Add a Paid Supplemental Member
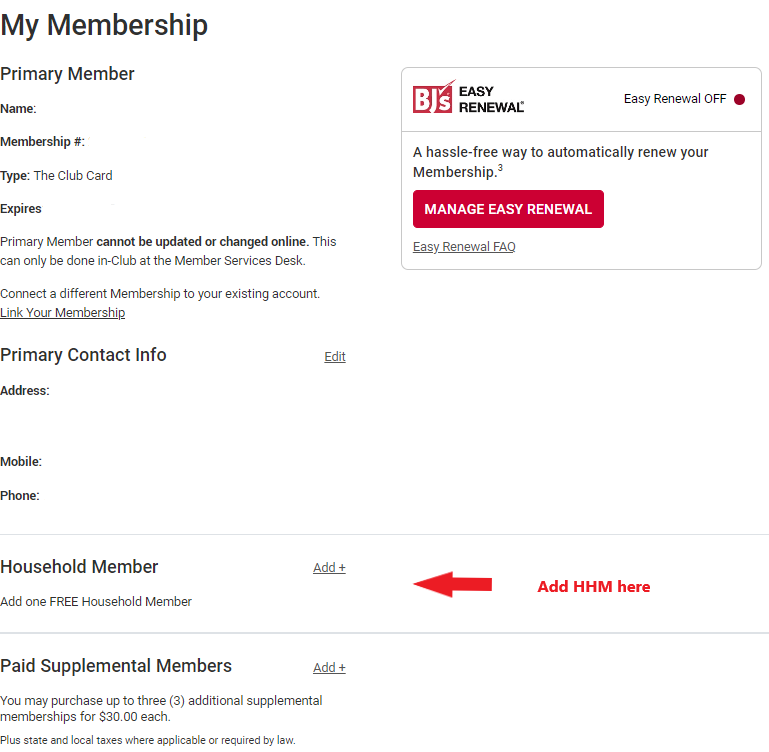Viewport: 769px width, 752px height. 330,668
